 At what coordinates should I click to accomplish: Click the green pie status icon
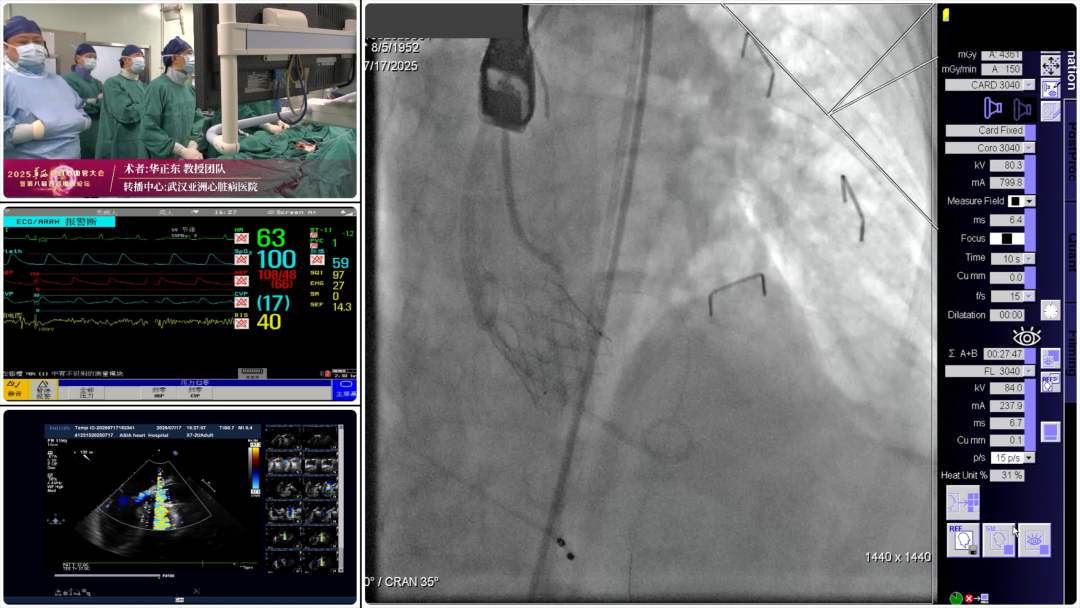point(955,598)
